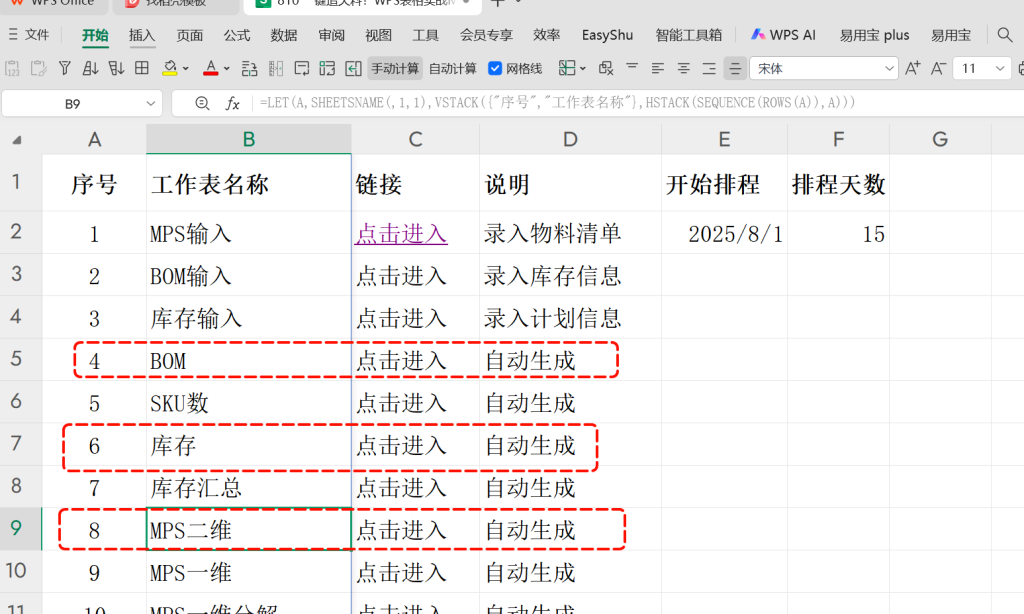Follow the purple 点击进入 link for MPS输入
Image resolution: width=1024 pixels, height=614 pixels.
point(401,234)
